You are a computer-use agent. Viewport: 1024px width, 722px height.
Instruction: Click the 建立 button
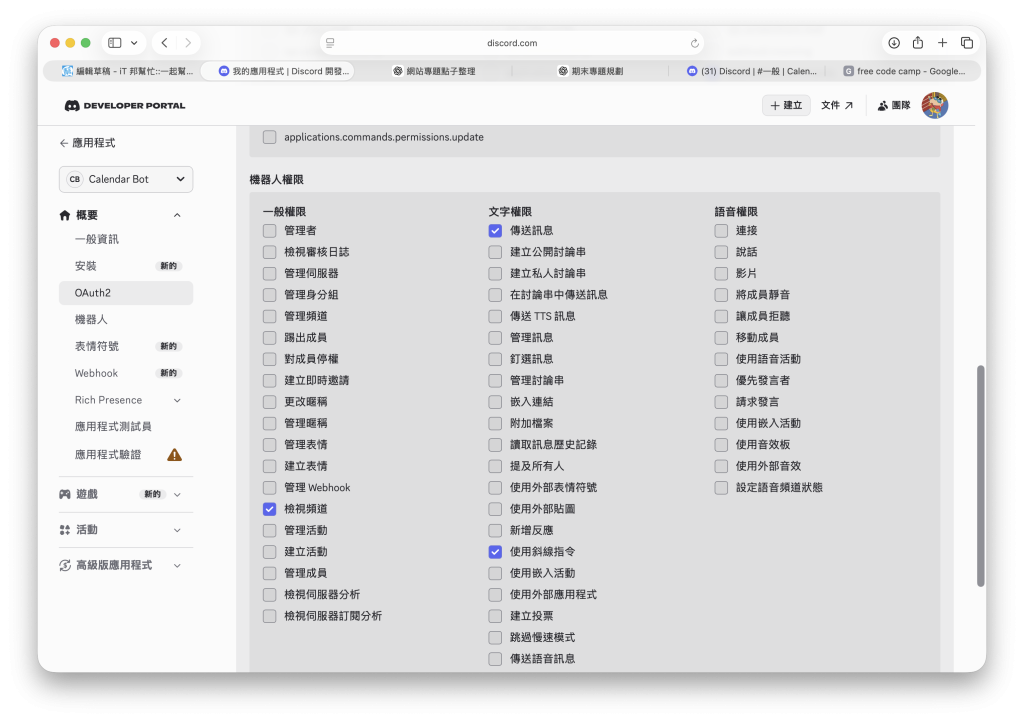point(786,106)
